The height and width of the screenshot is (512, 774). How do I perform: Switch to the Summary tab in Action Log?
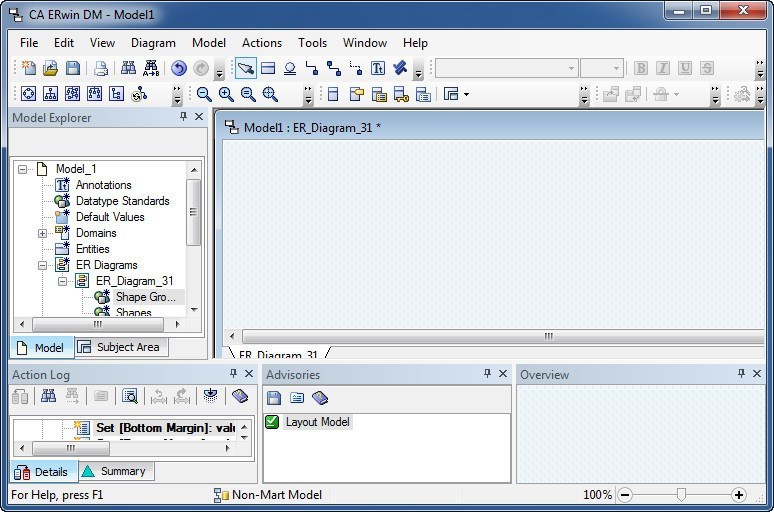pos(114,471)
